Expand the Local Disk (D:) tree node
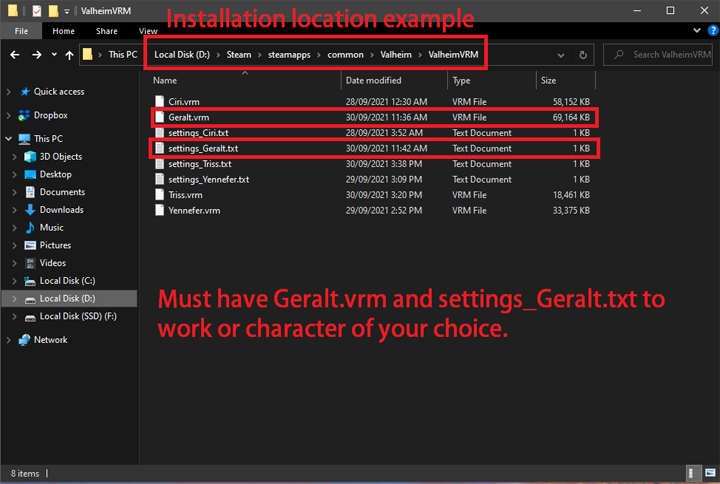Viewport: 720px width, 484px height. (15, 298)
